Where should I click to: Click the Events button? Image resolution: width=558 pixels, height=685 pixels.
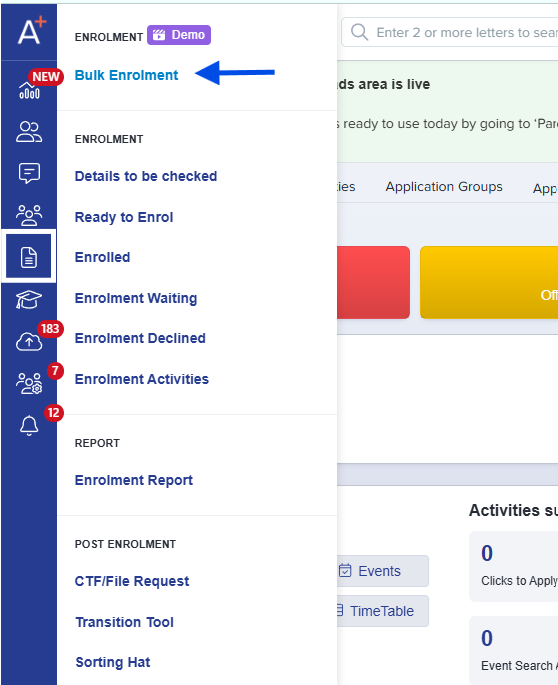[x=383, y=571]
